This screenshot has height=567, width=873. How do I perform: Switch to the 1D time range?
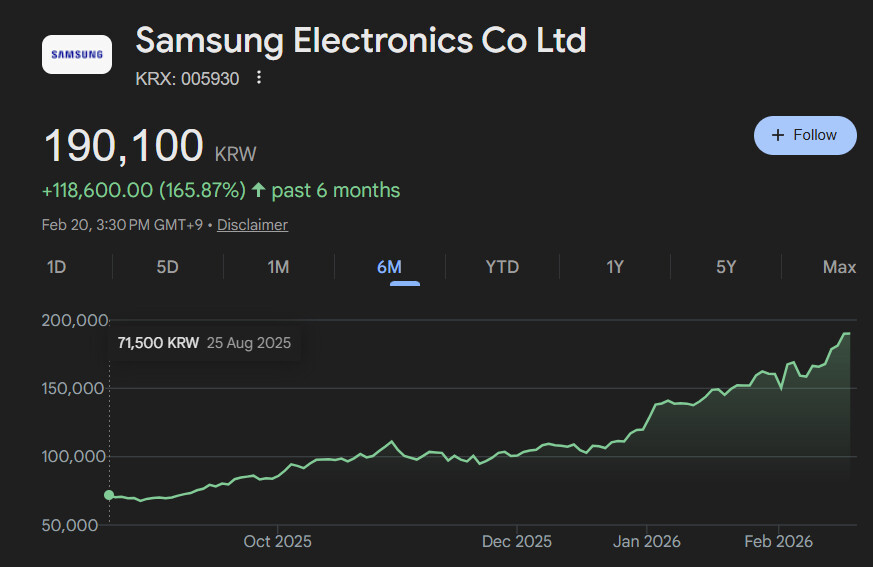point(57,267)
